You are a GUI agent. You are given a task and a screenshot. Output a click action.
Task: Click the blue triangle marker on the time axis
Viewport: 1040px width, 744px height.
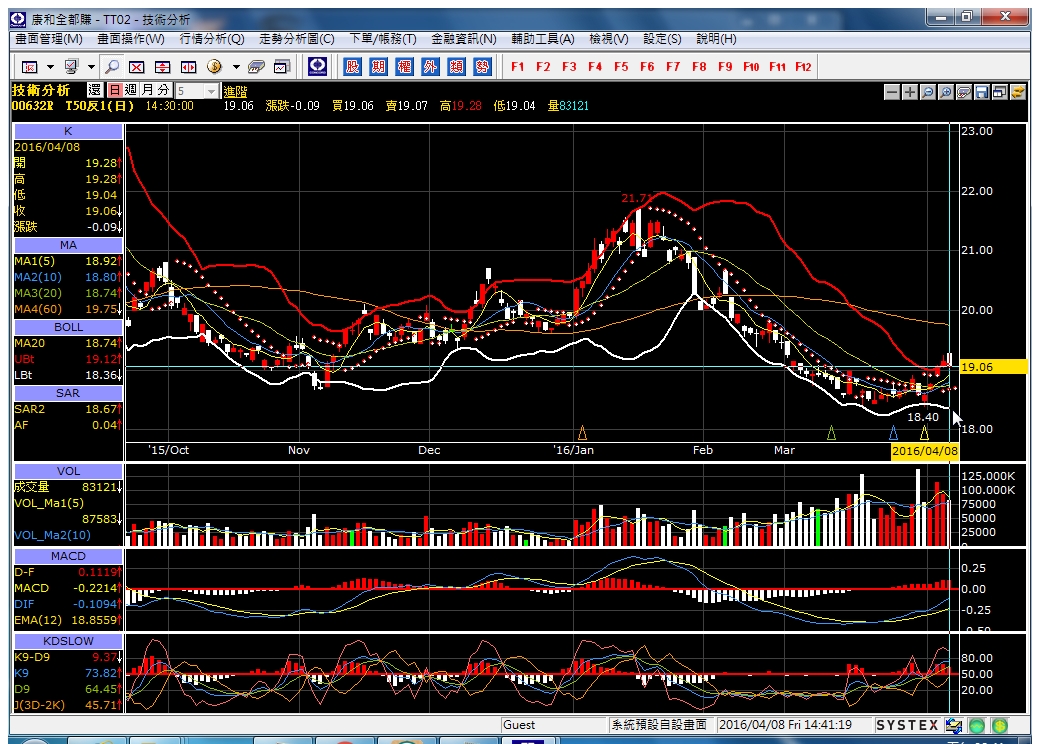tap(893, 433)
